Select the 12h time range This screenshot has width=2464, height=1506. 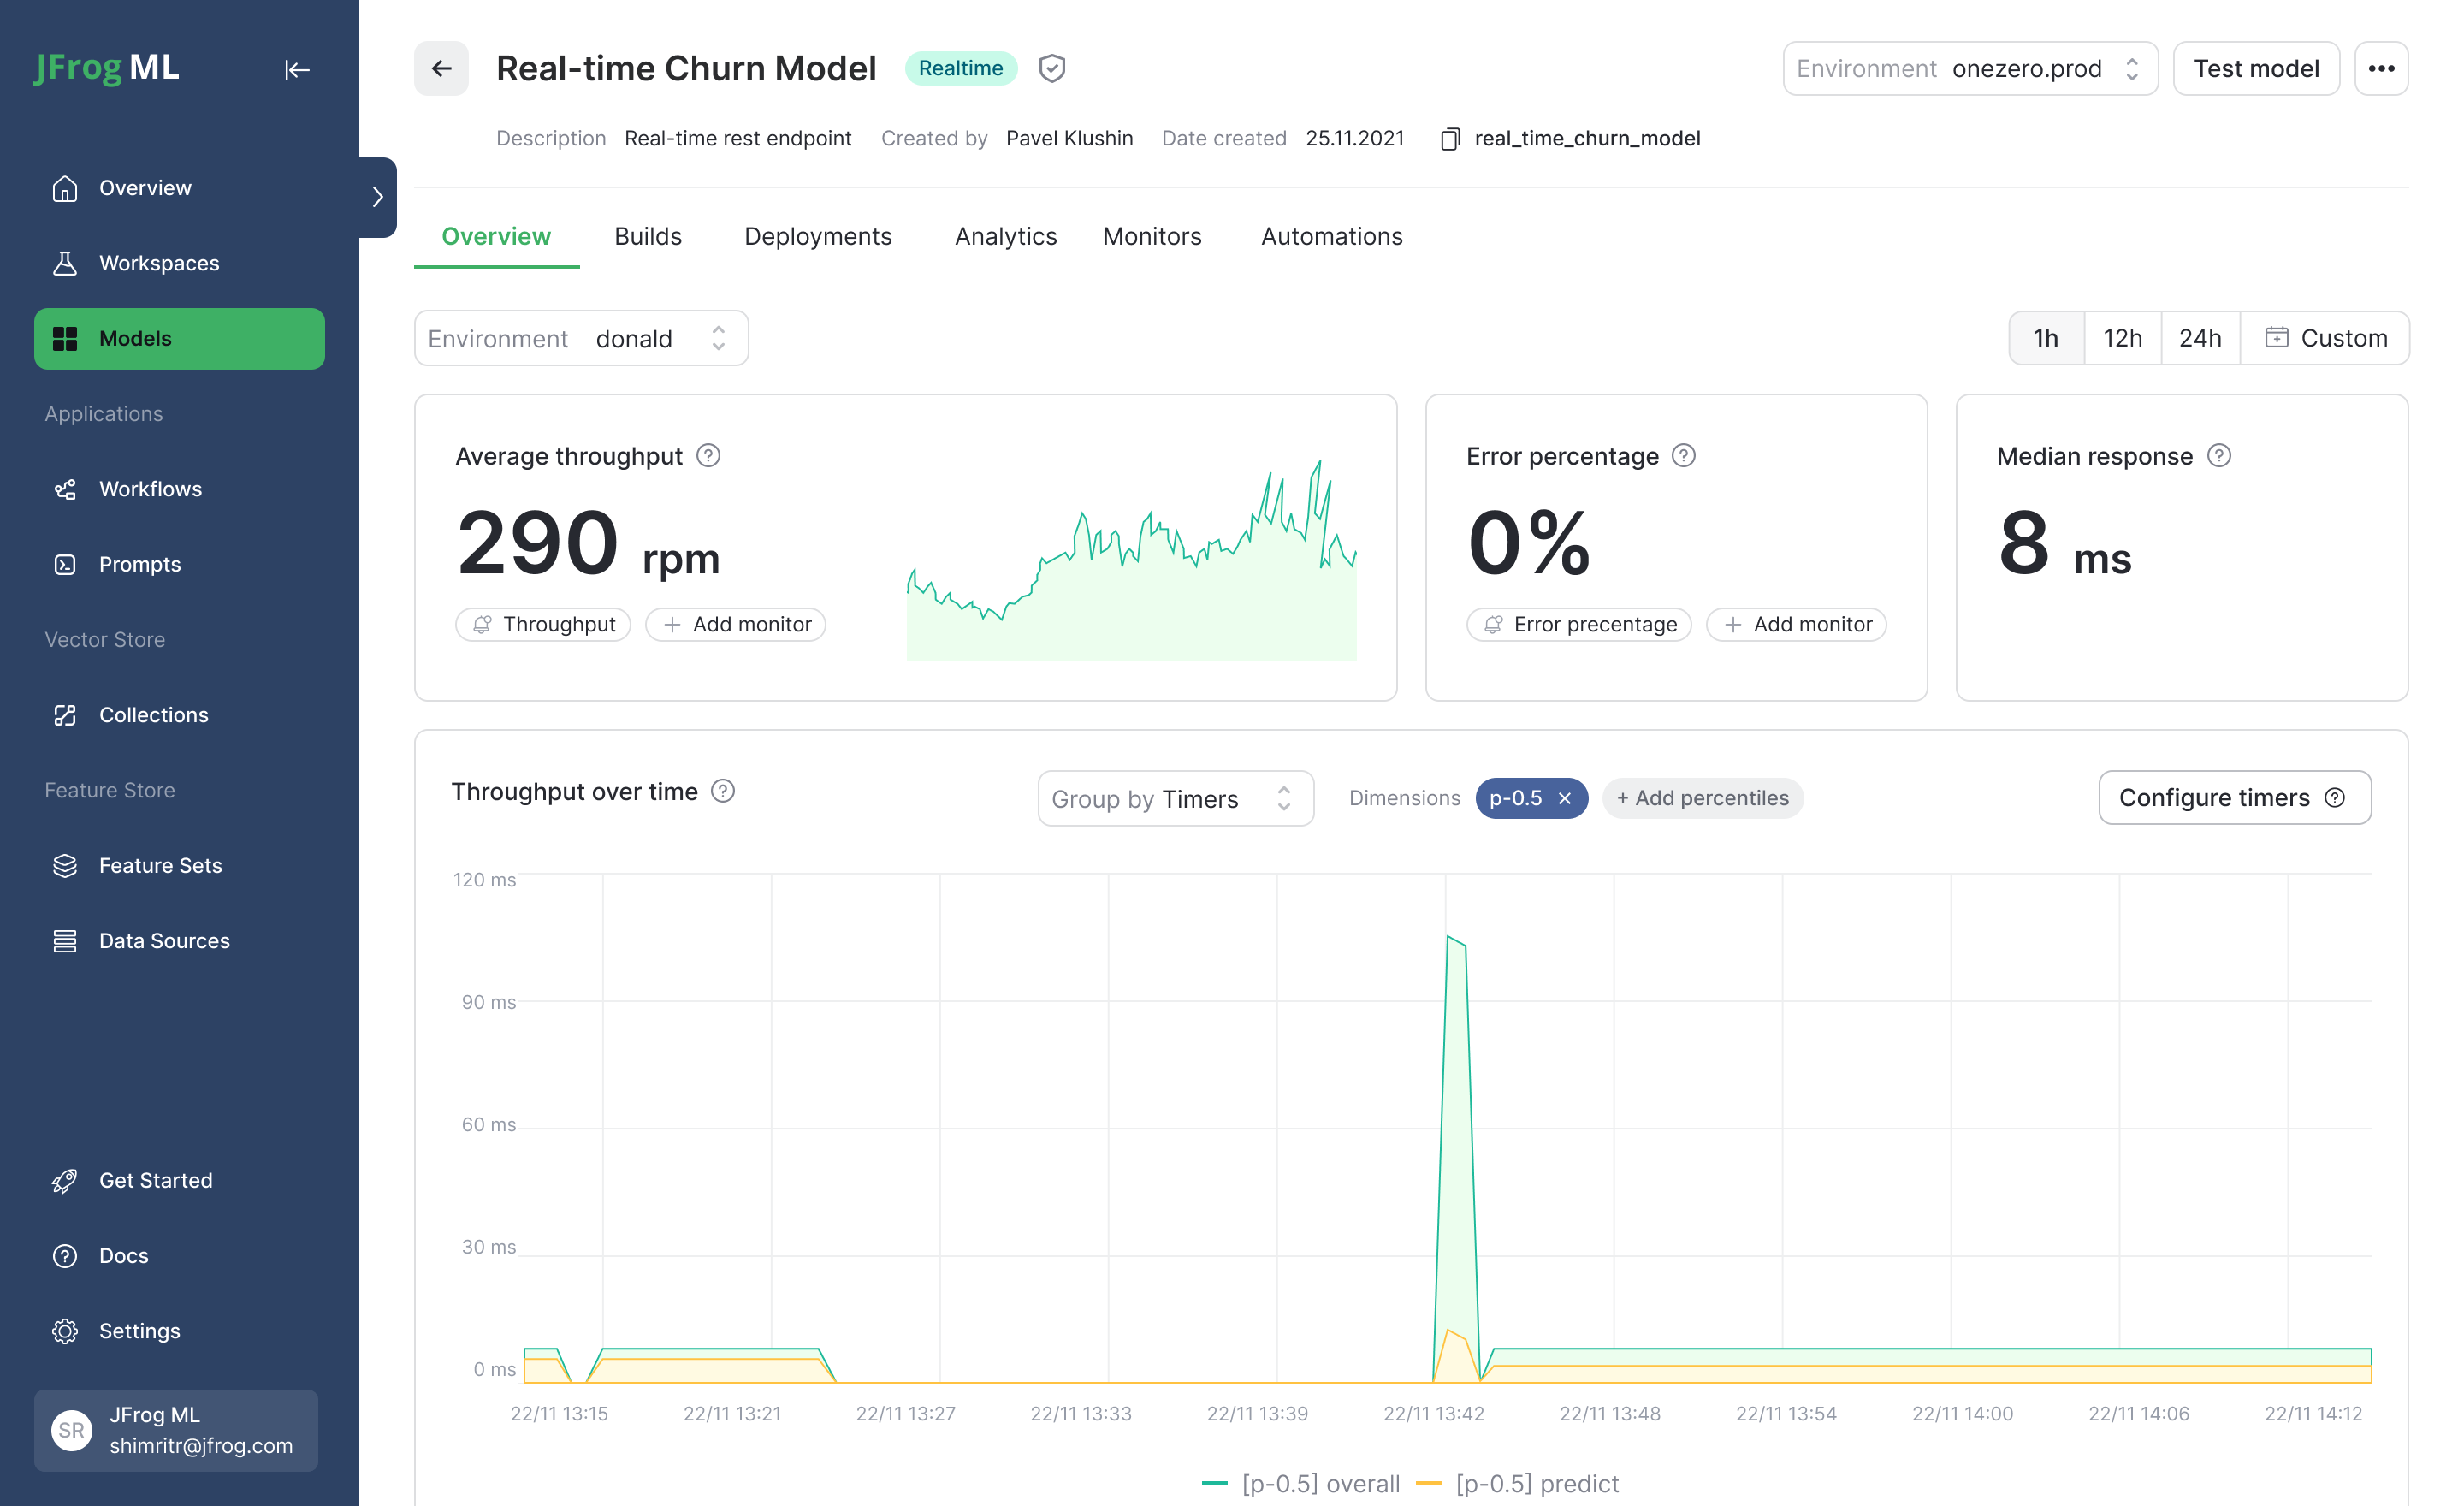tap(2122, 339)
